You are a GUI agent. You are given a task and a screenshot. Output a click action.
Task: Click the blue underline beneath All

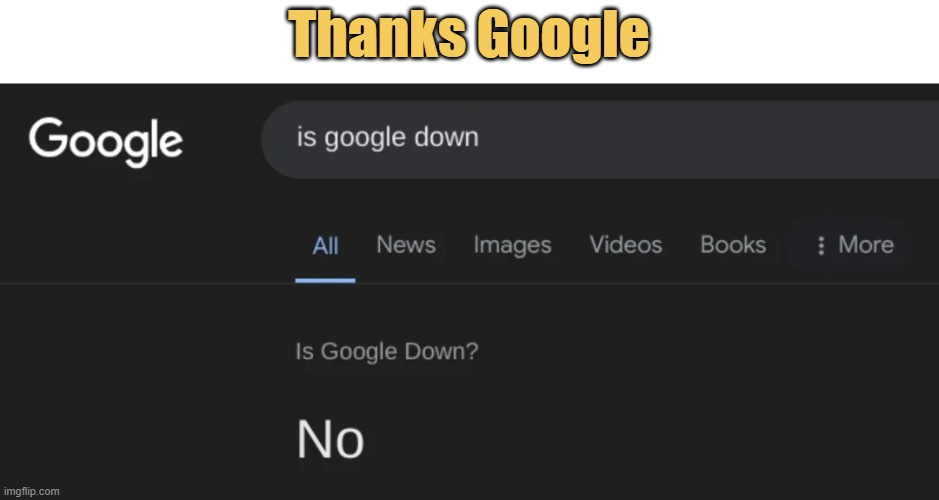pyautogui.click(x=325, y=280)
